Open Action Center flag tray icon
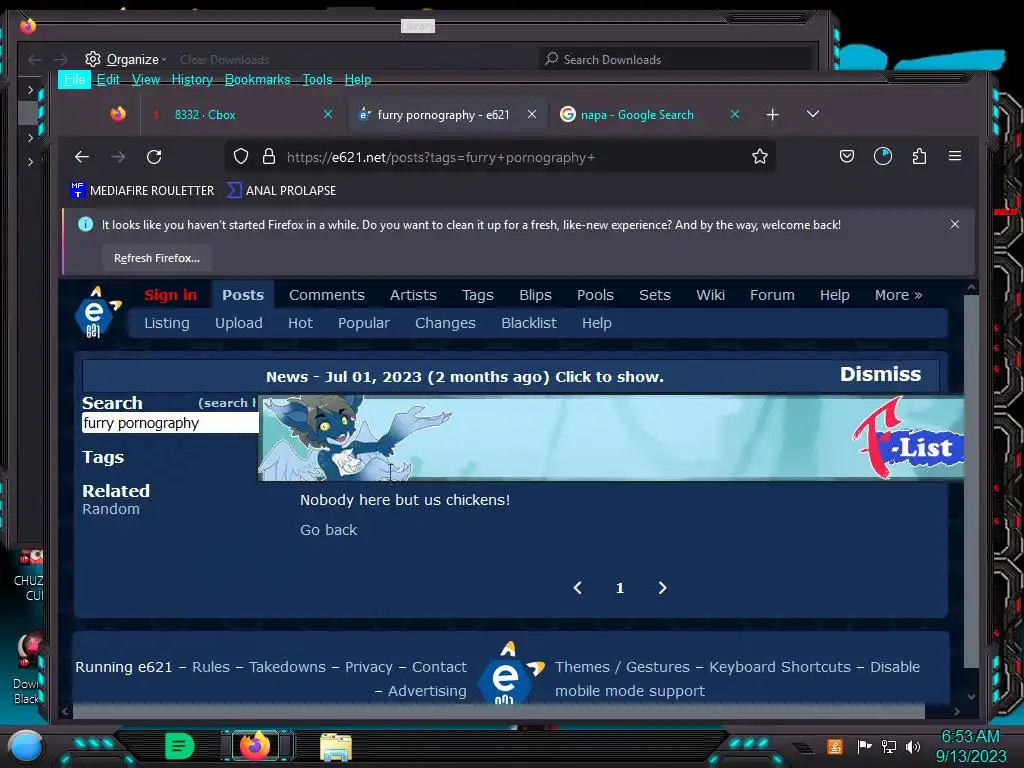This screenshot has width=1024, height=768. click(865, 746)
